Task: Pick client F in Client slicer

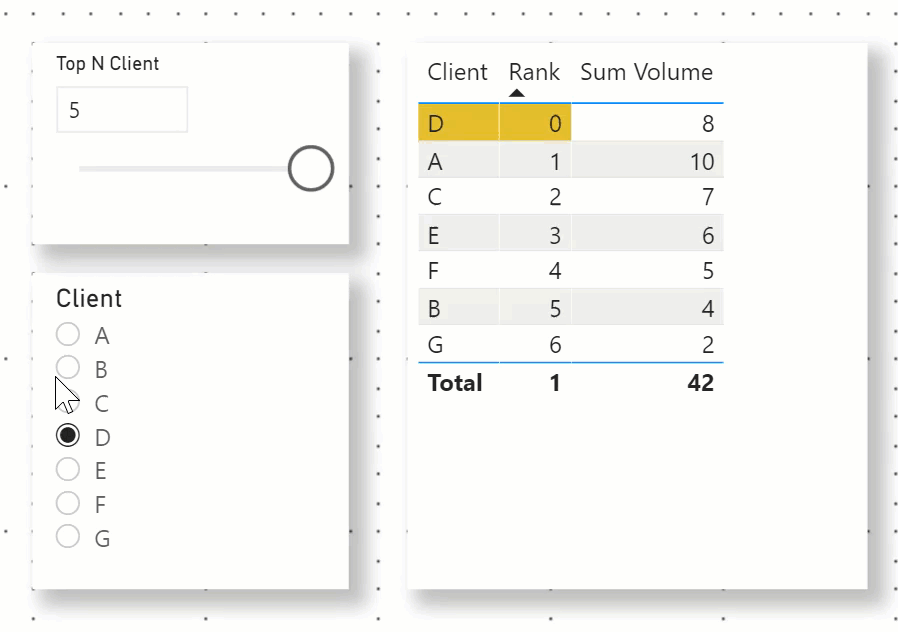Action: coord(68,503)
